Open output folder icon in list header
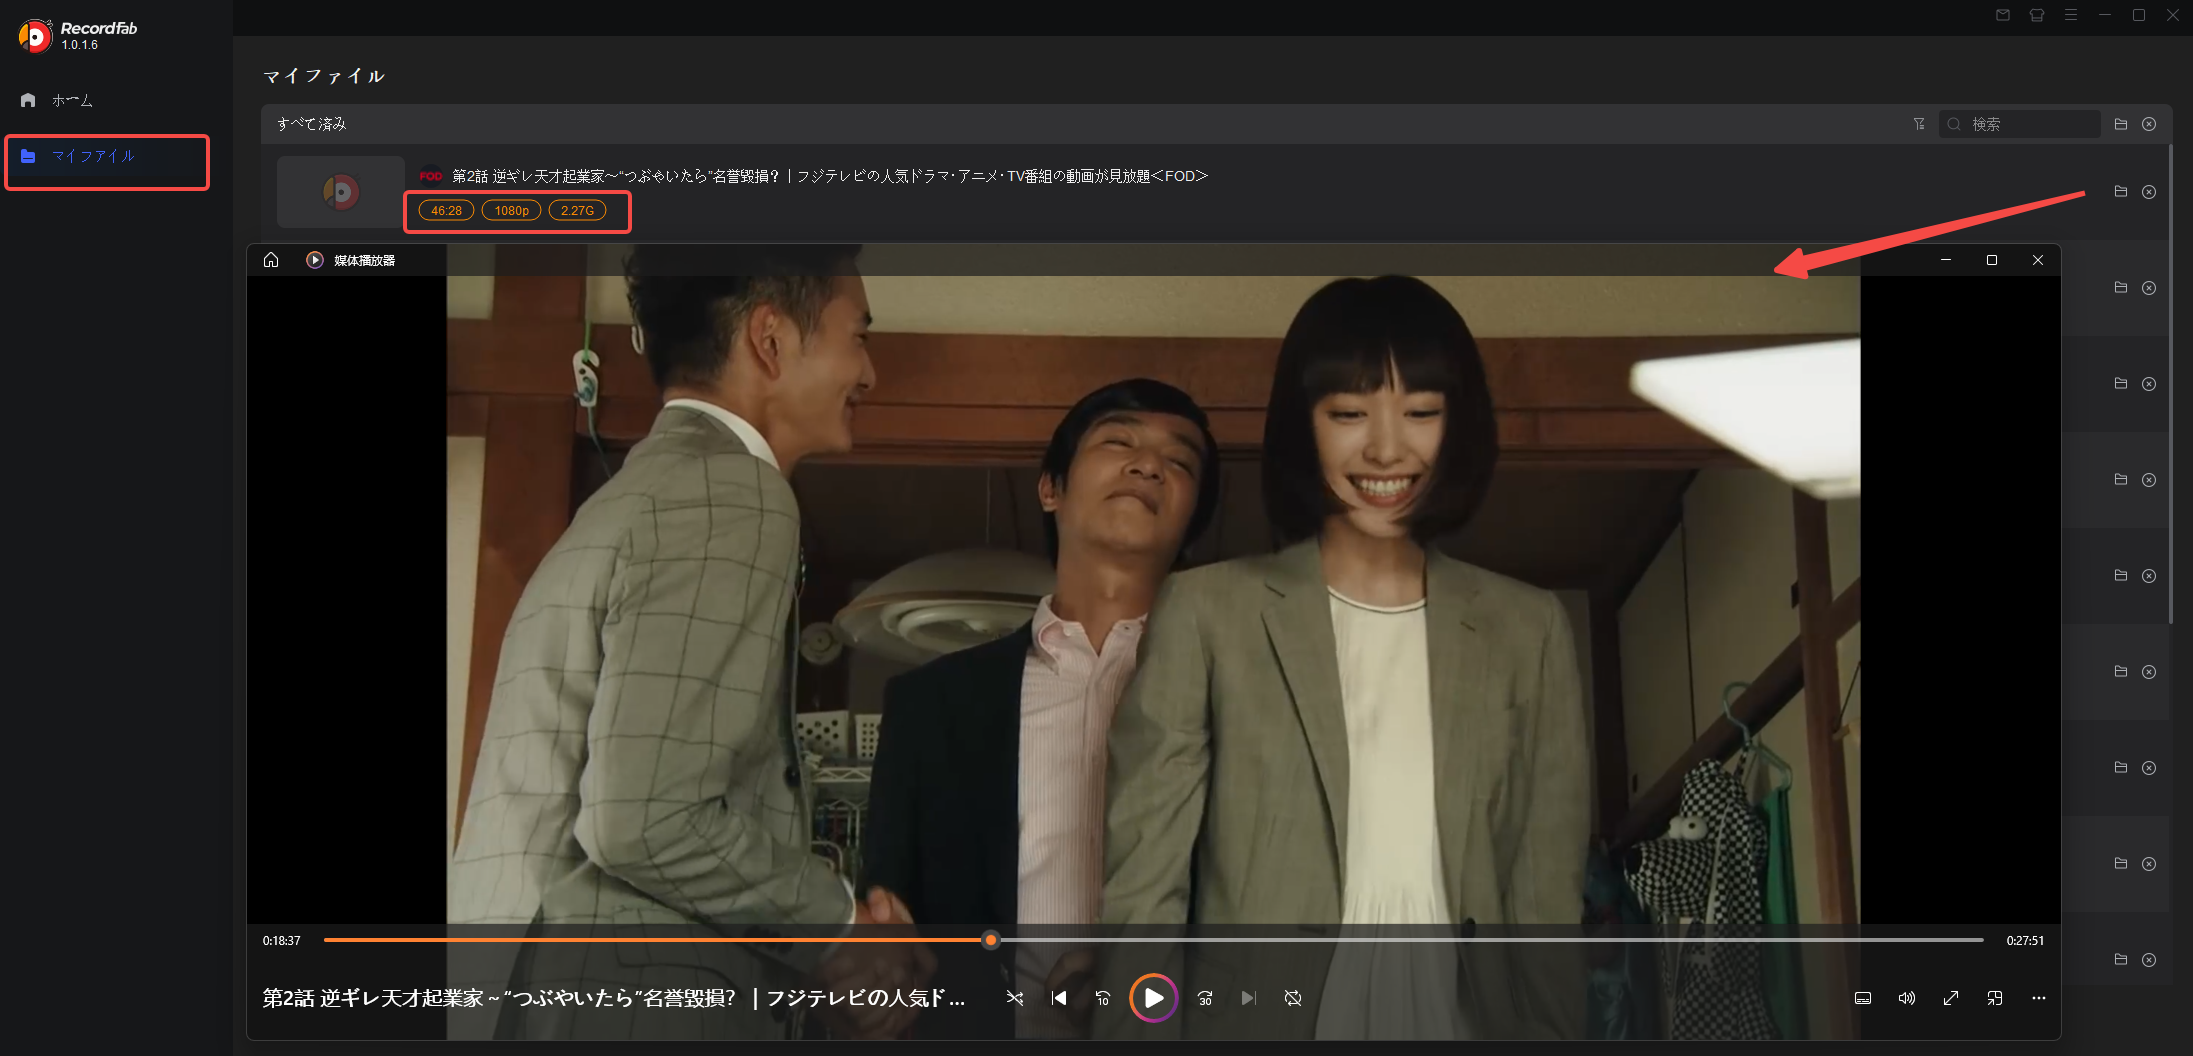This screenshot has width=2193, height=1056. pos(2121,124)
